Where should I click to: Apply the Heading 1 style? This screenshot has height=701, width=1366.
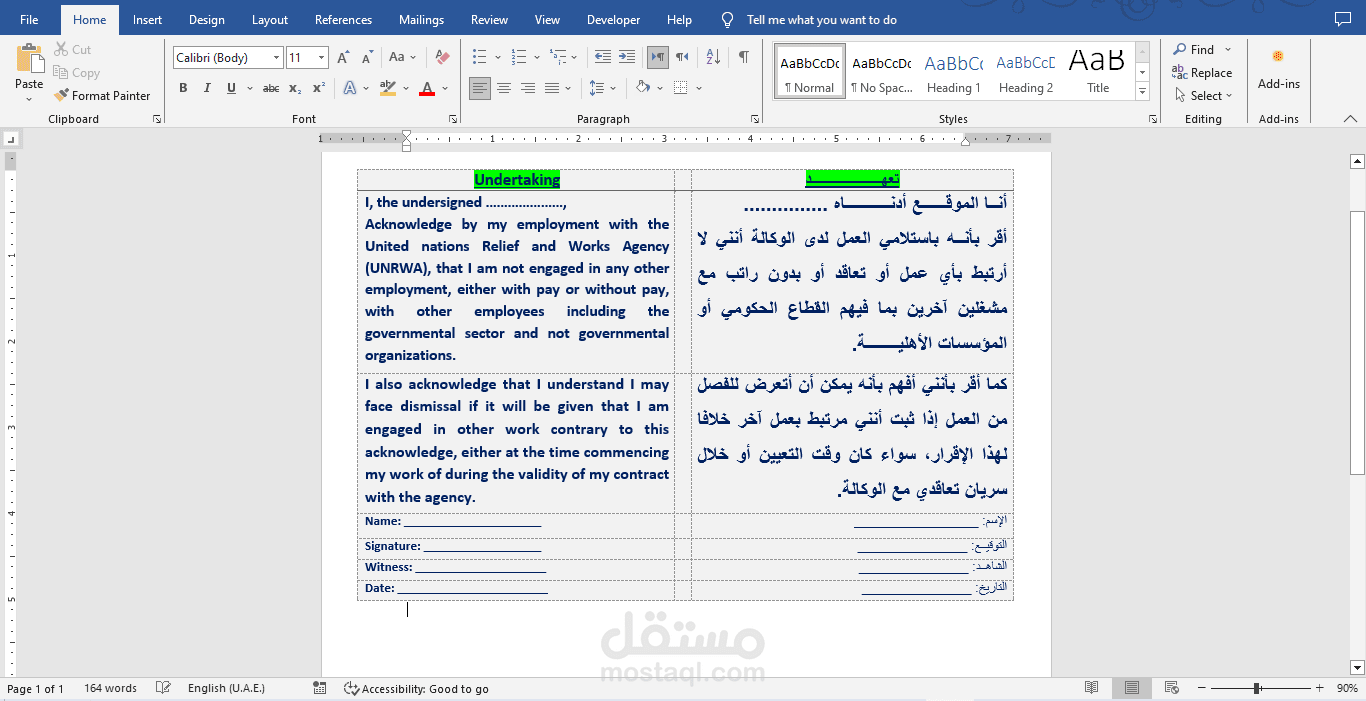[953, 71]
